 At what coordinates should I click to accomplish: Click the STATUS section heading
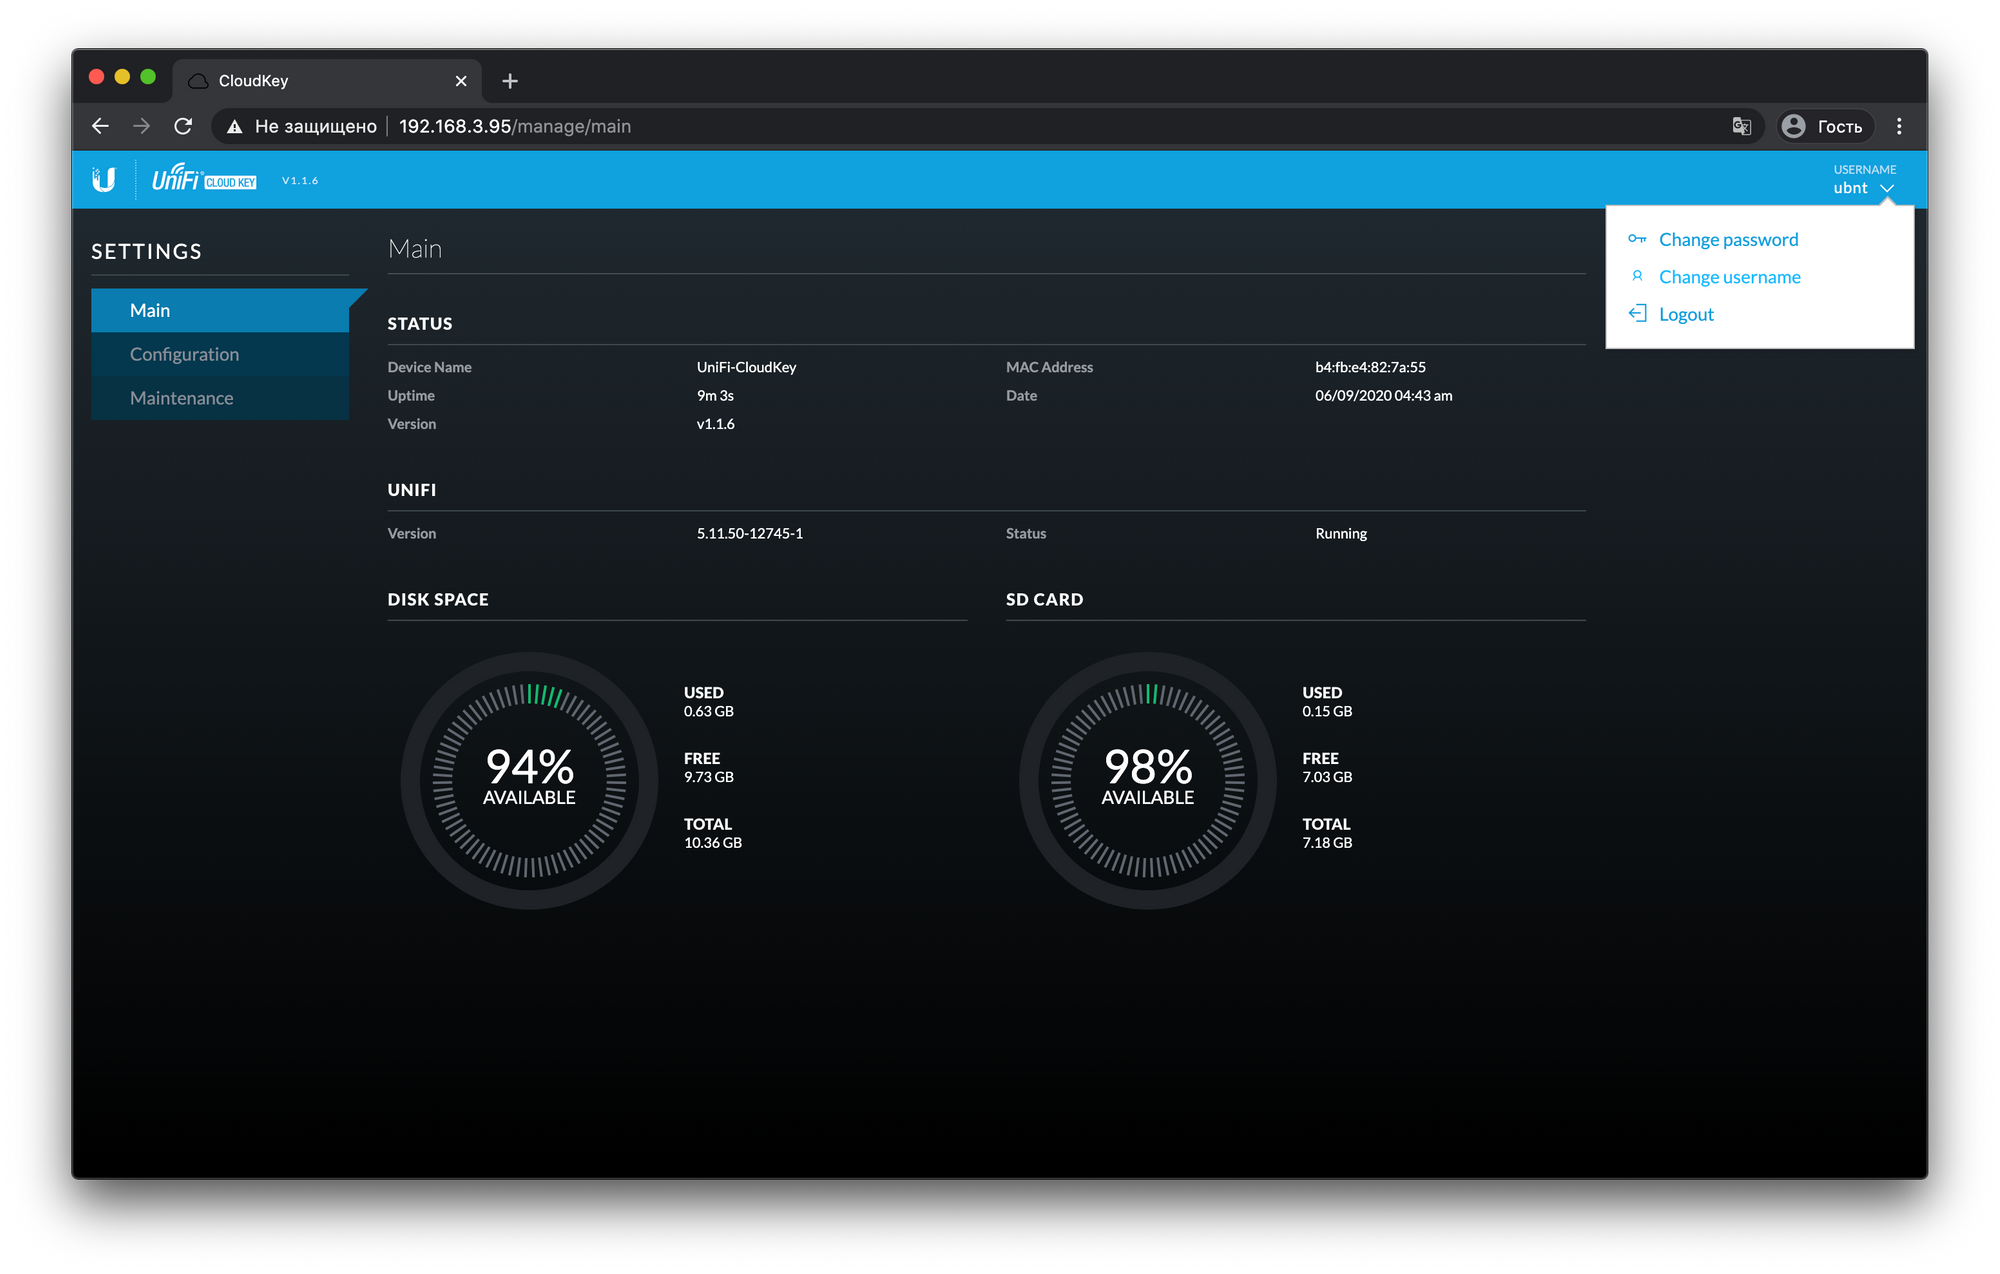[420, 324]
